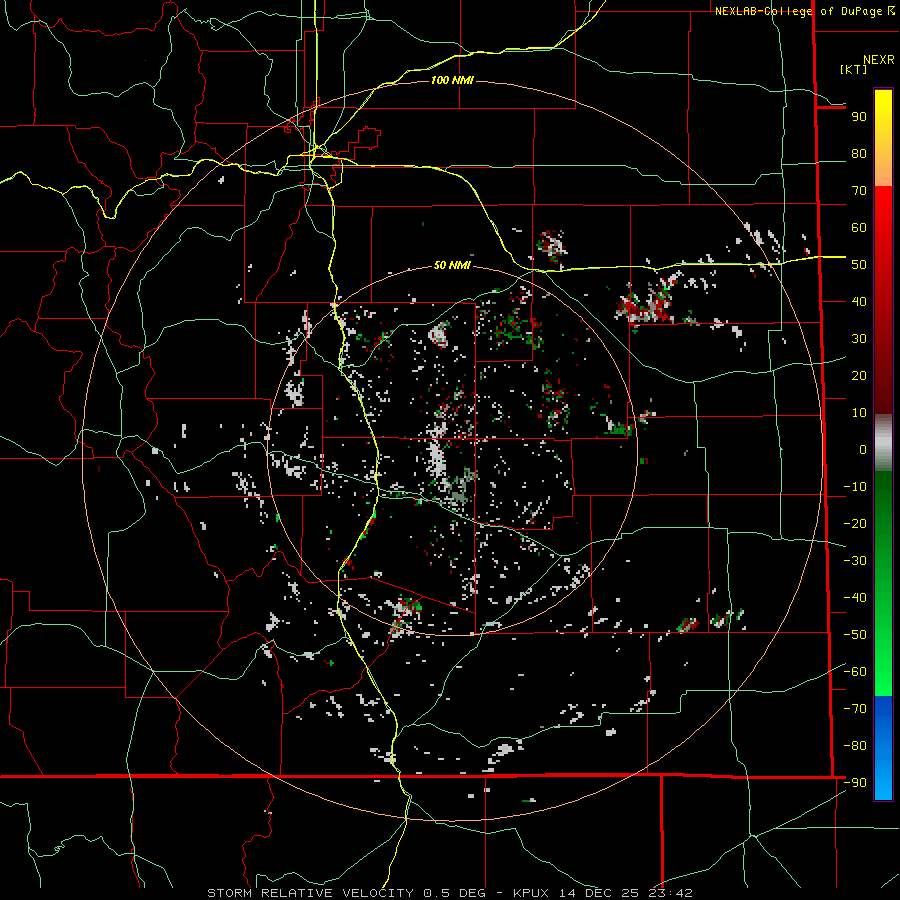
Task: Click the '[KT]' units label
Action: pyautogui.click(x=854, y=69)
